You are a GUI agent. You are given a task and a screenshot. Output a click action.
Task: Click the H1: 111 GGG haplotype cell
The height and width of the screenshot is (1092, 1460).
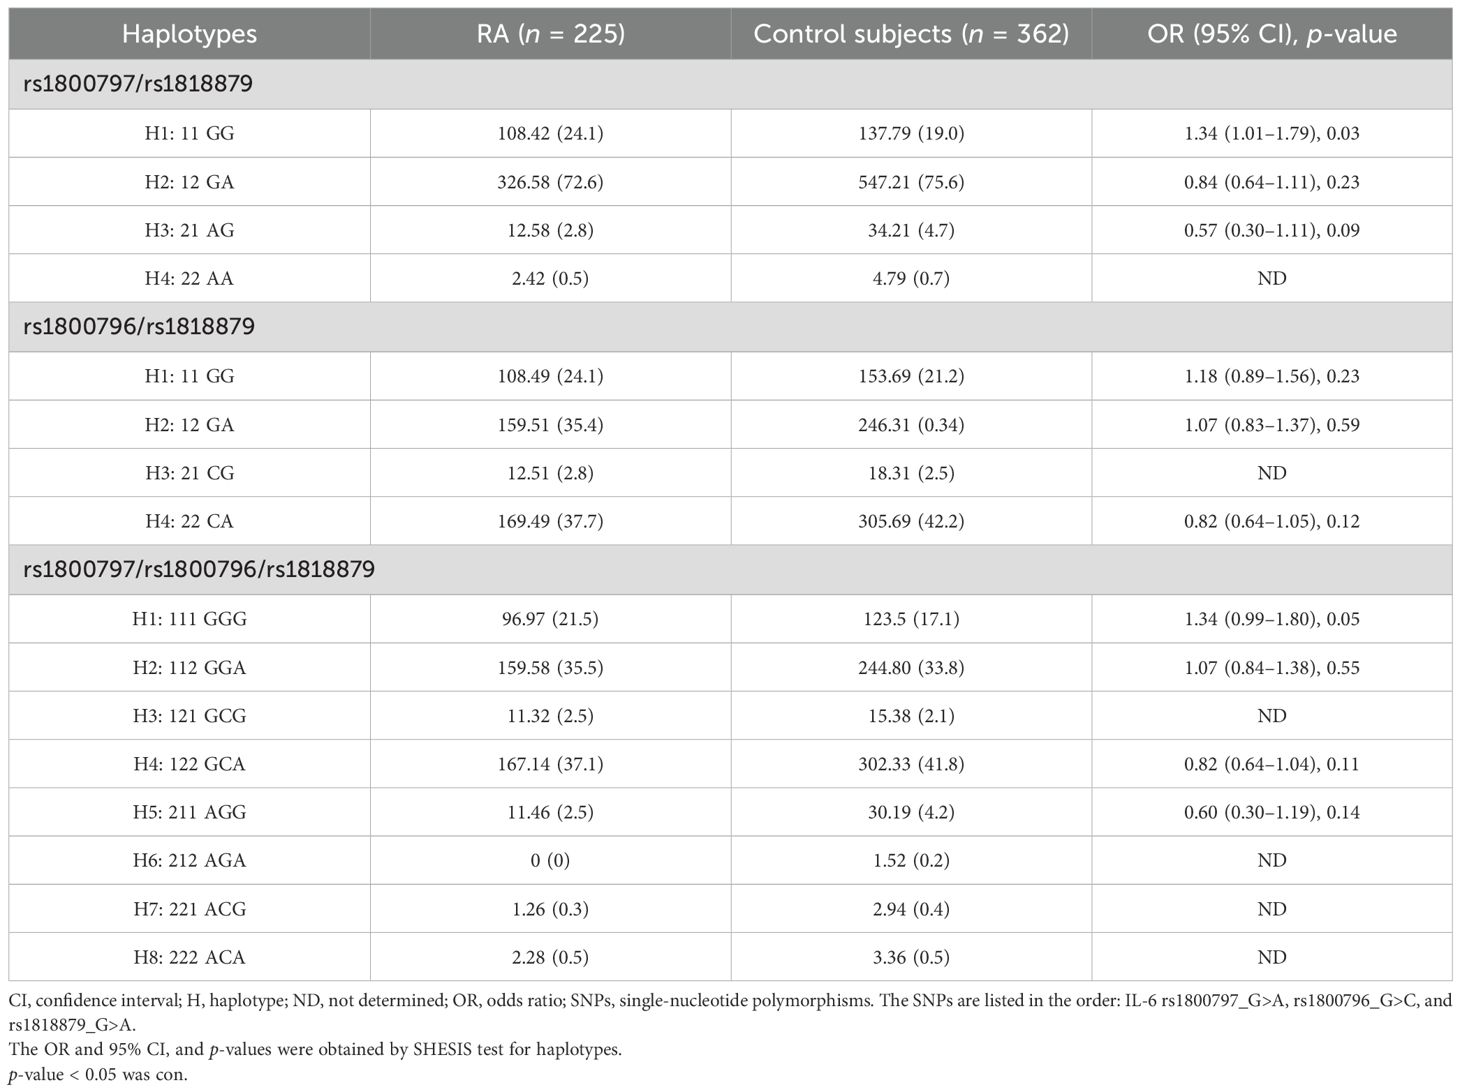click(x=189, y=619)
